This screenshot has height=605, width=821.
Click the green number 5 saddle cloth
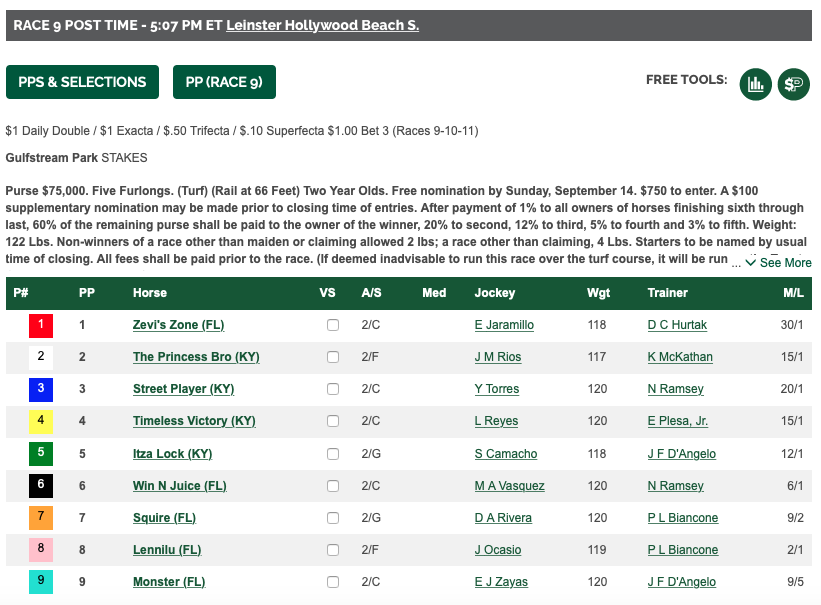[41, 454]
